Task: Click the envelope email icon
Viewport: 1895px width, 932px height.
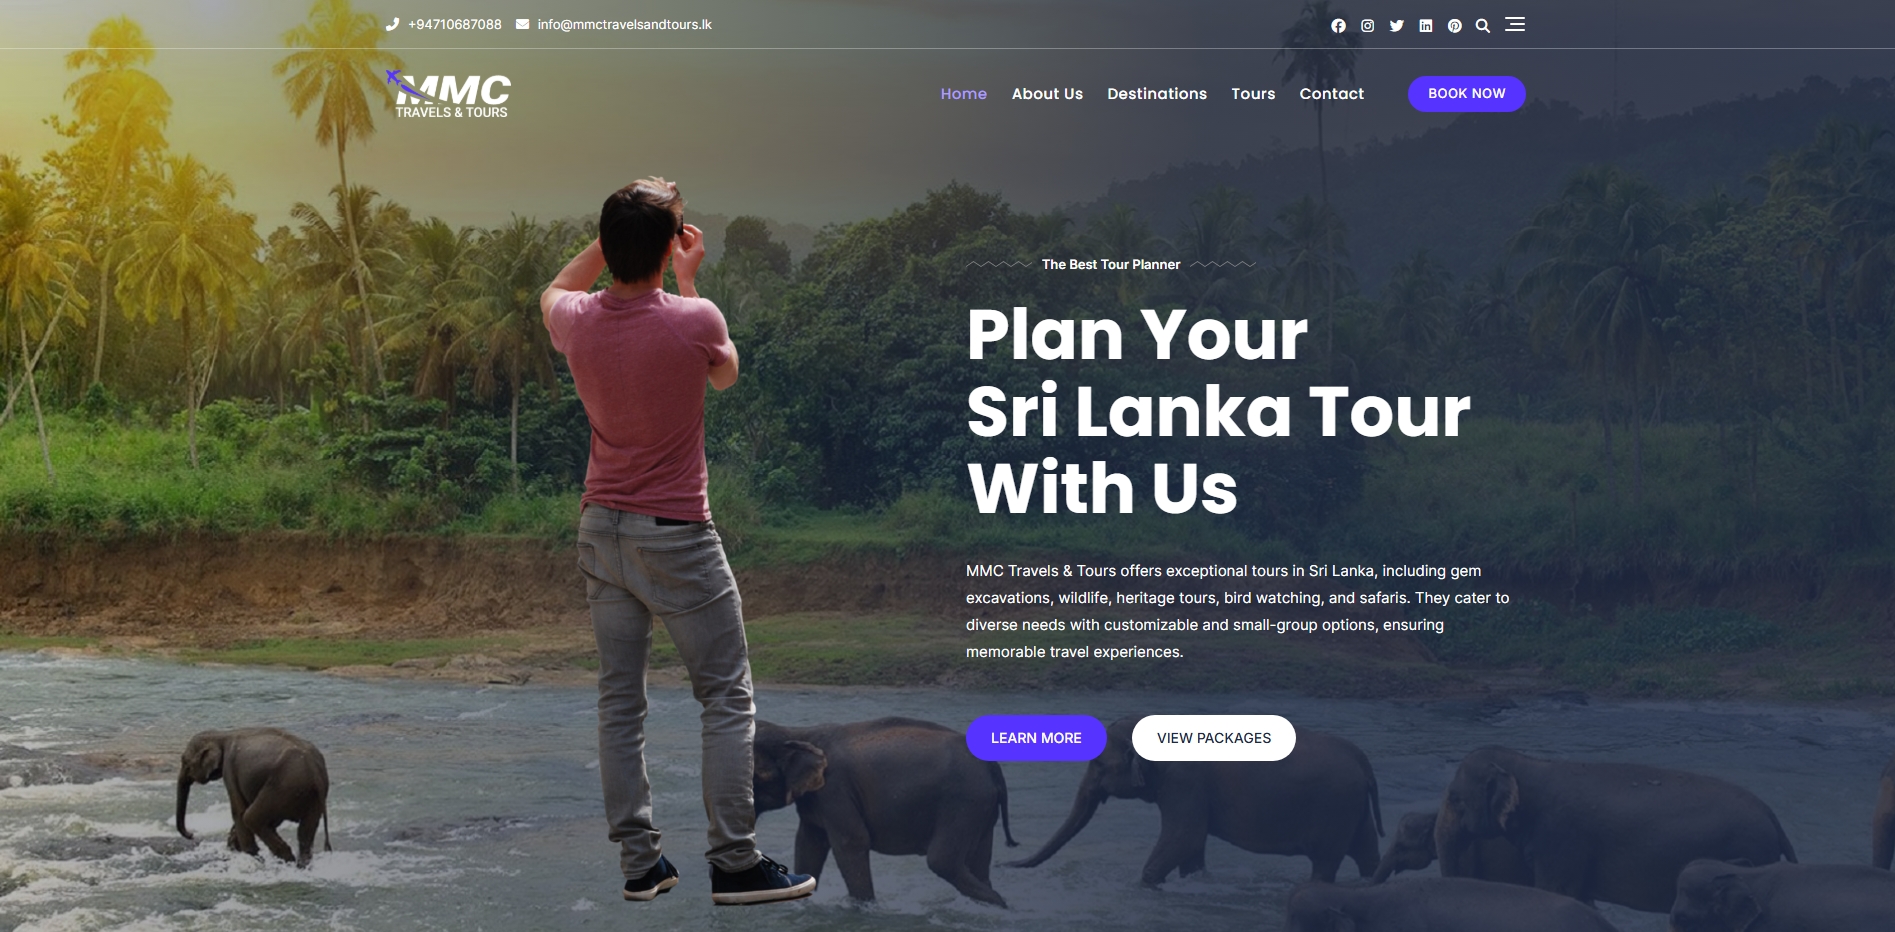Action: (522, 24)
